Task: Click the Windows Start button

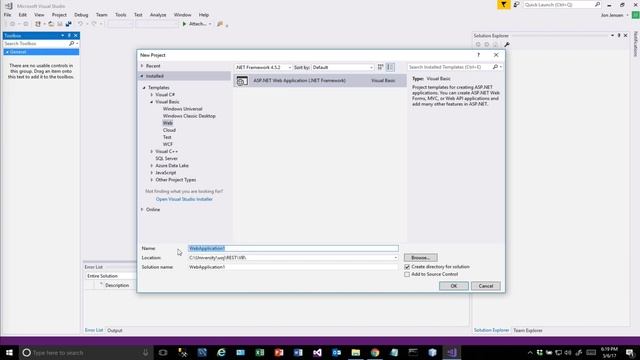Action: [x=9, y=352]
